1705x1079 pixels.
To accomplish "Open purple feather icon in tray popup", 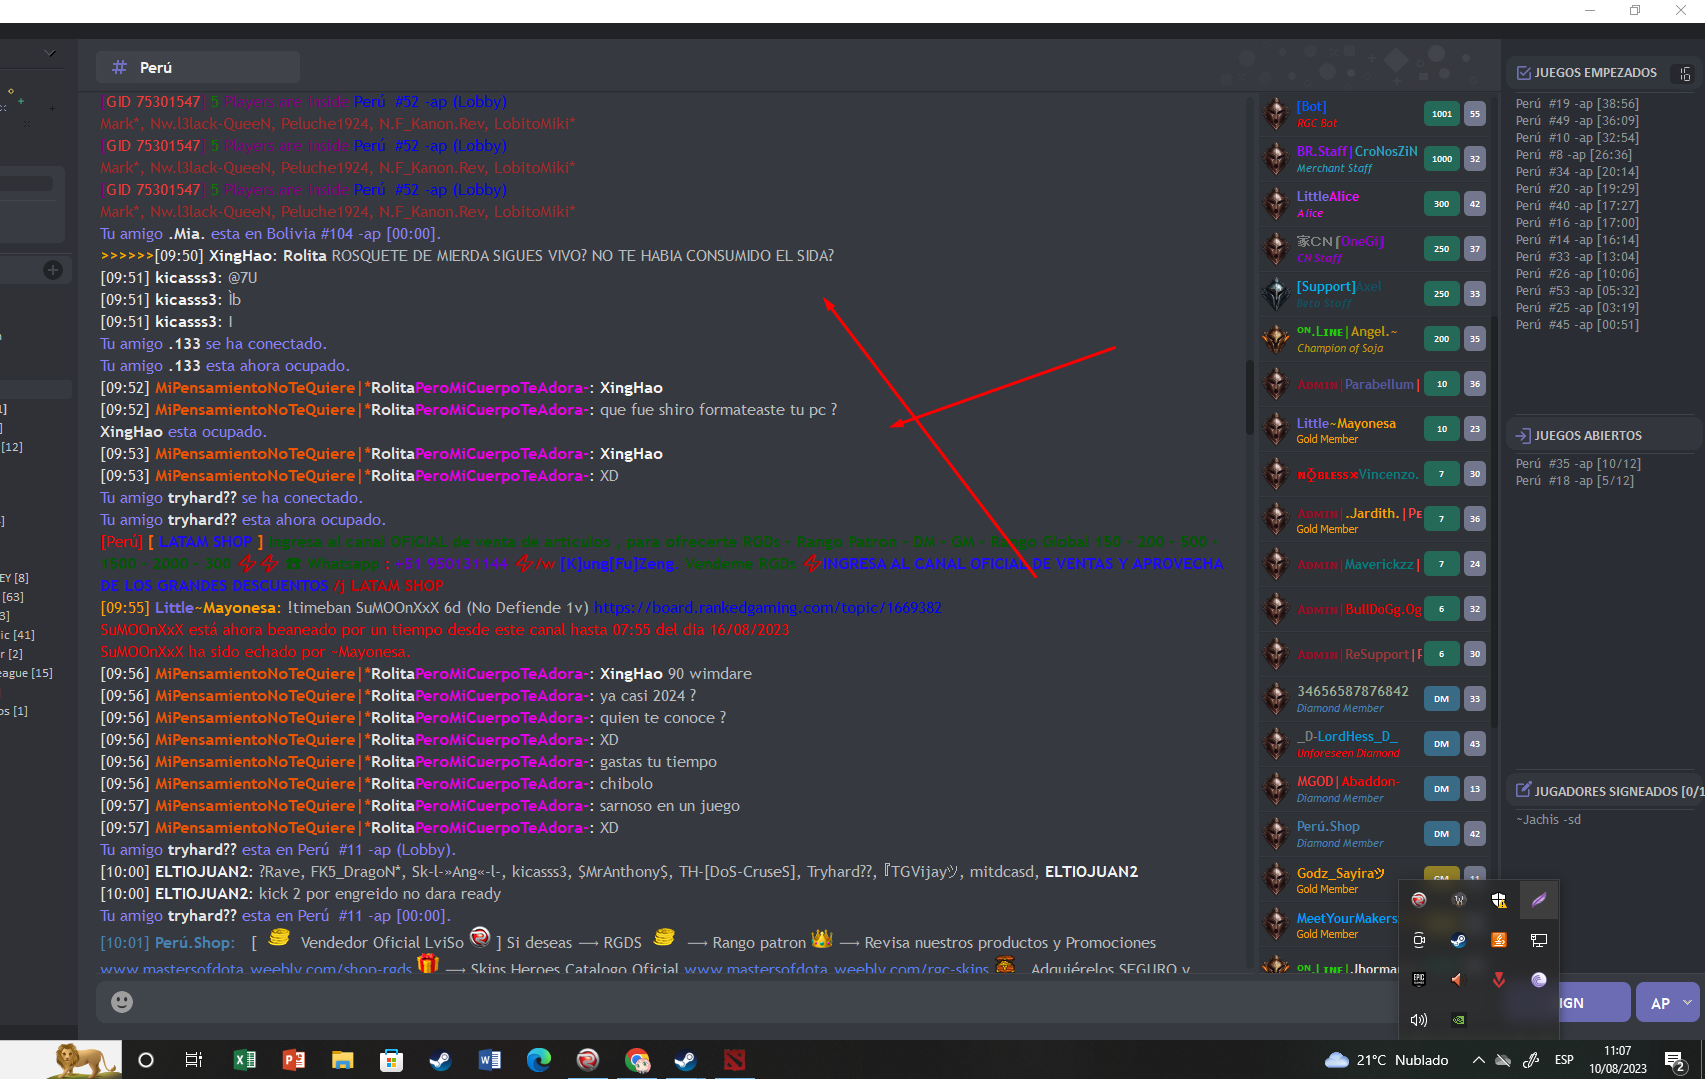I will coord(1539,900).
